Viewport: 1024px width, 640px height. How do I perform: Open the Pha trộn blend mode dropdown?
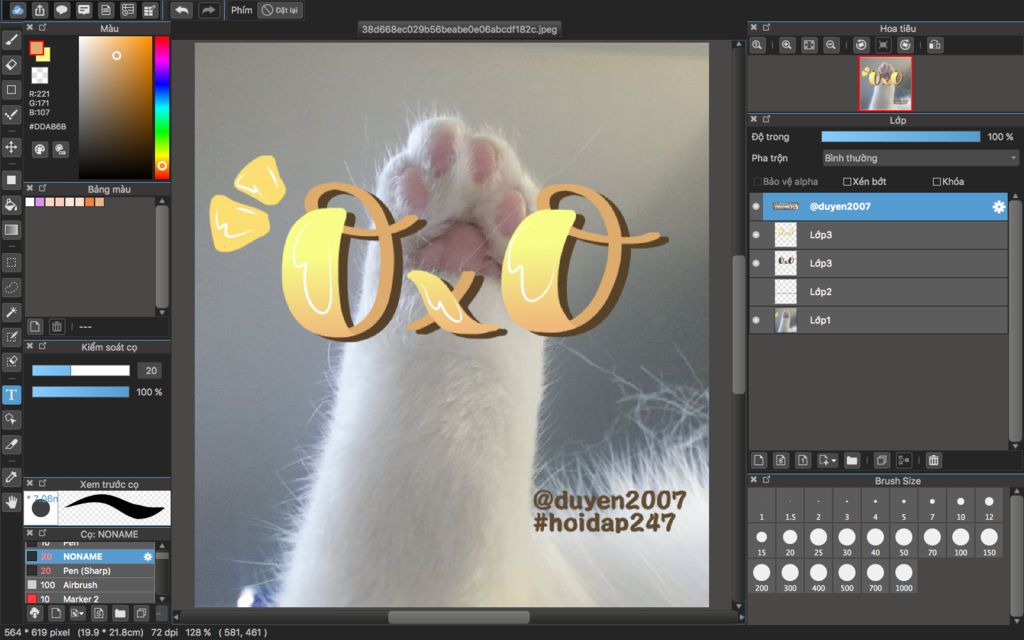click(920, 158)
